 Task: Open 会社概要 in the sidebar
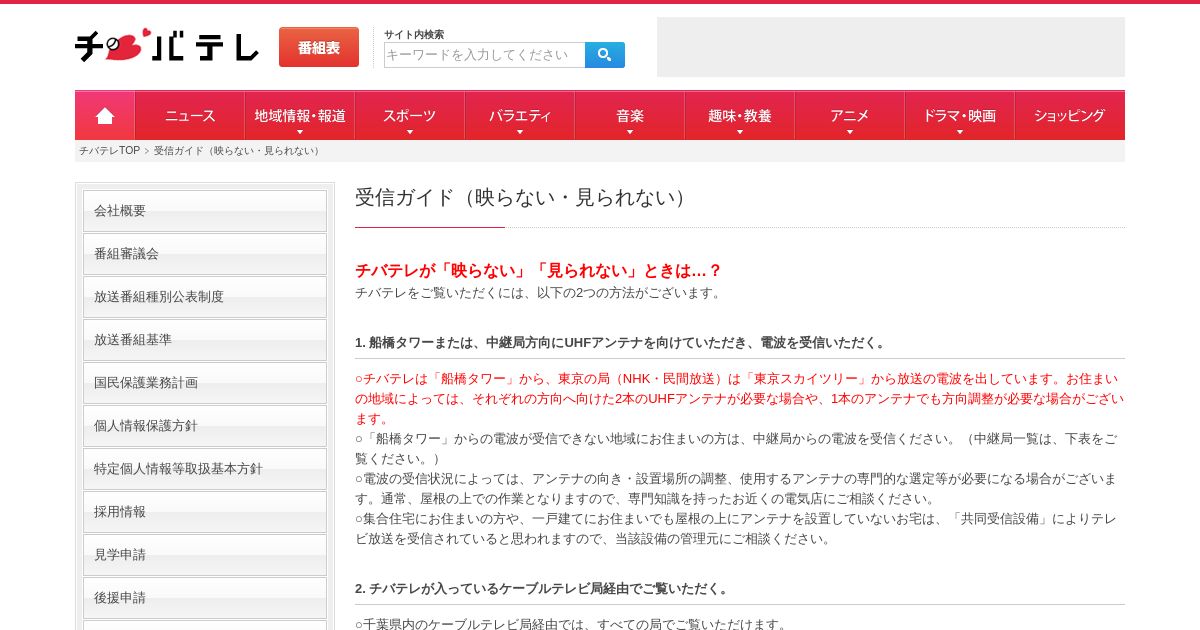[x=205, y=211]
